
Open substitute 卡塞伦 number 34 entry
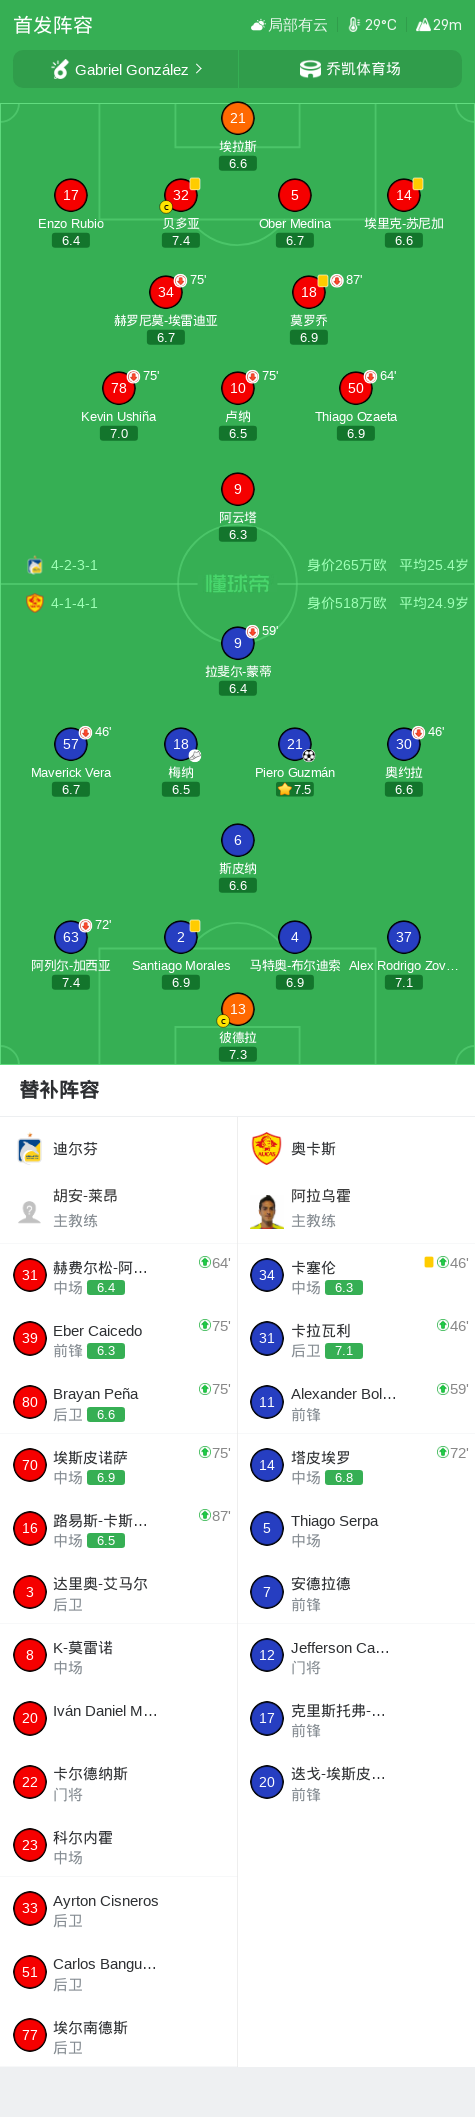coord(356,1276)
